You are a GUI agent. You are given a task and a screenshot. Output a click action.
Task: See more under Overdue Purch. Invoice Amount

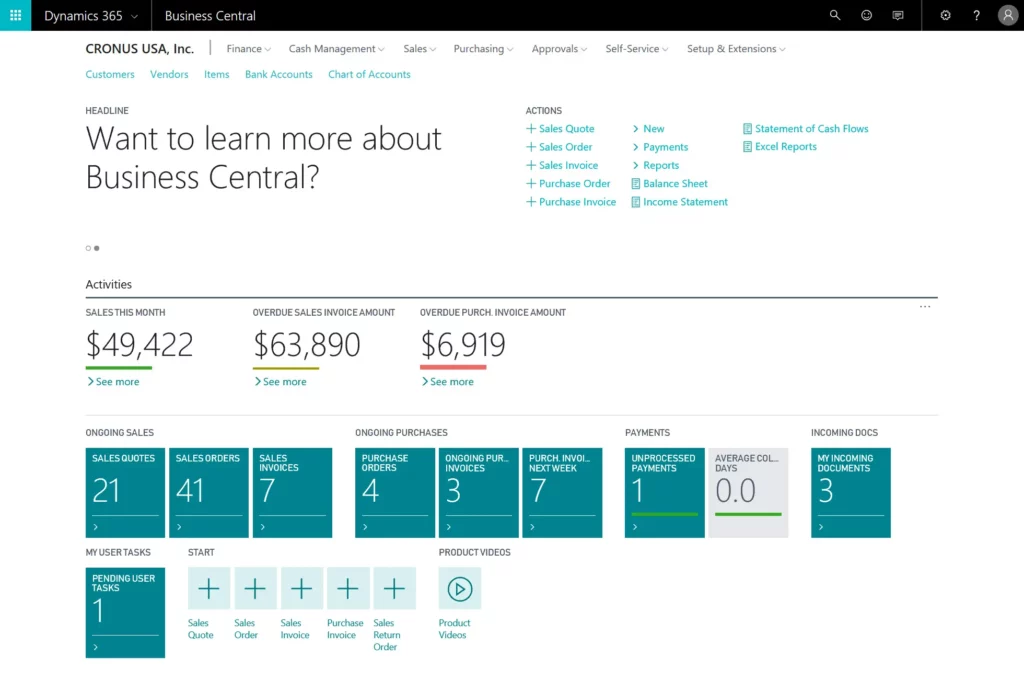point(447,381)
